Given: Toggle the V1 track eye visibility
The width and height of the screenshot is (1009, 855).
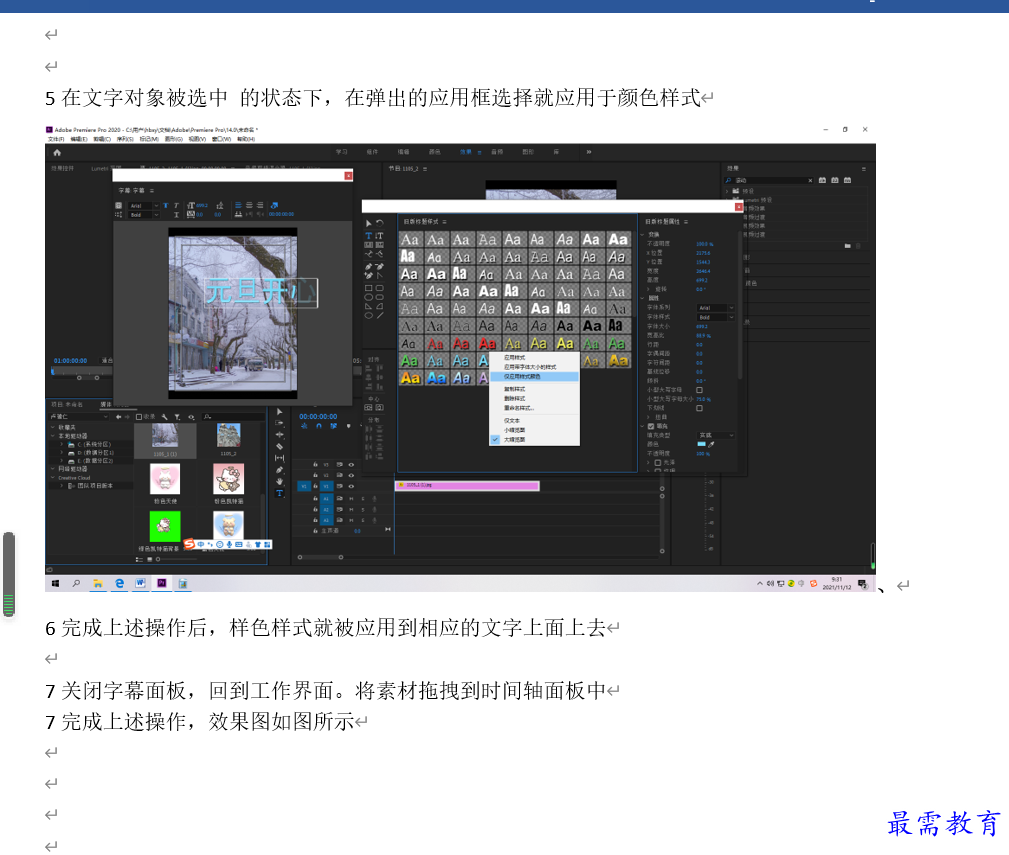Looking at the screenshot, I should tap(351, 486).
